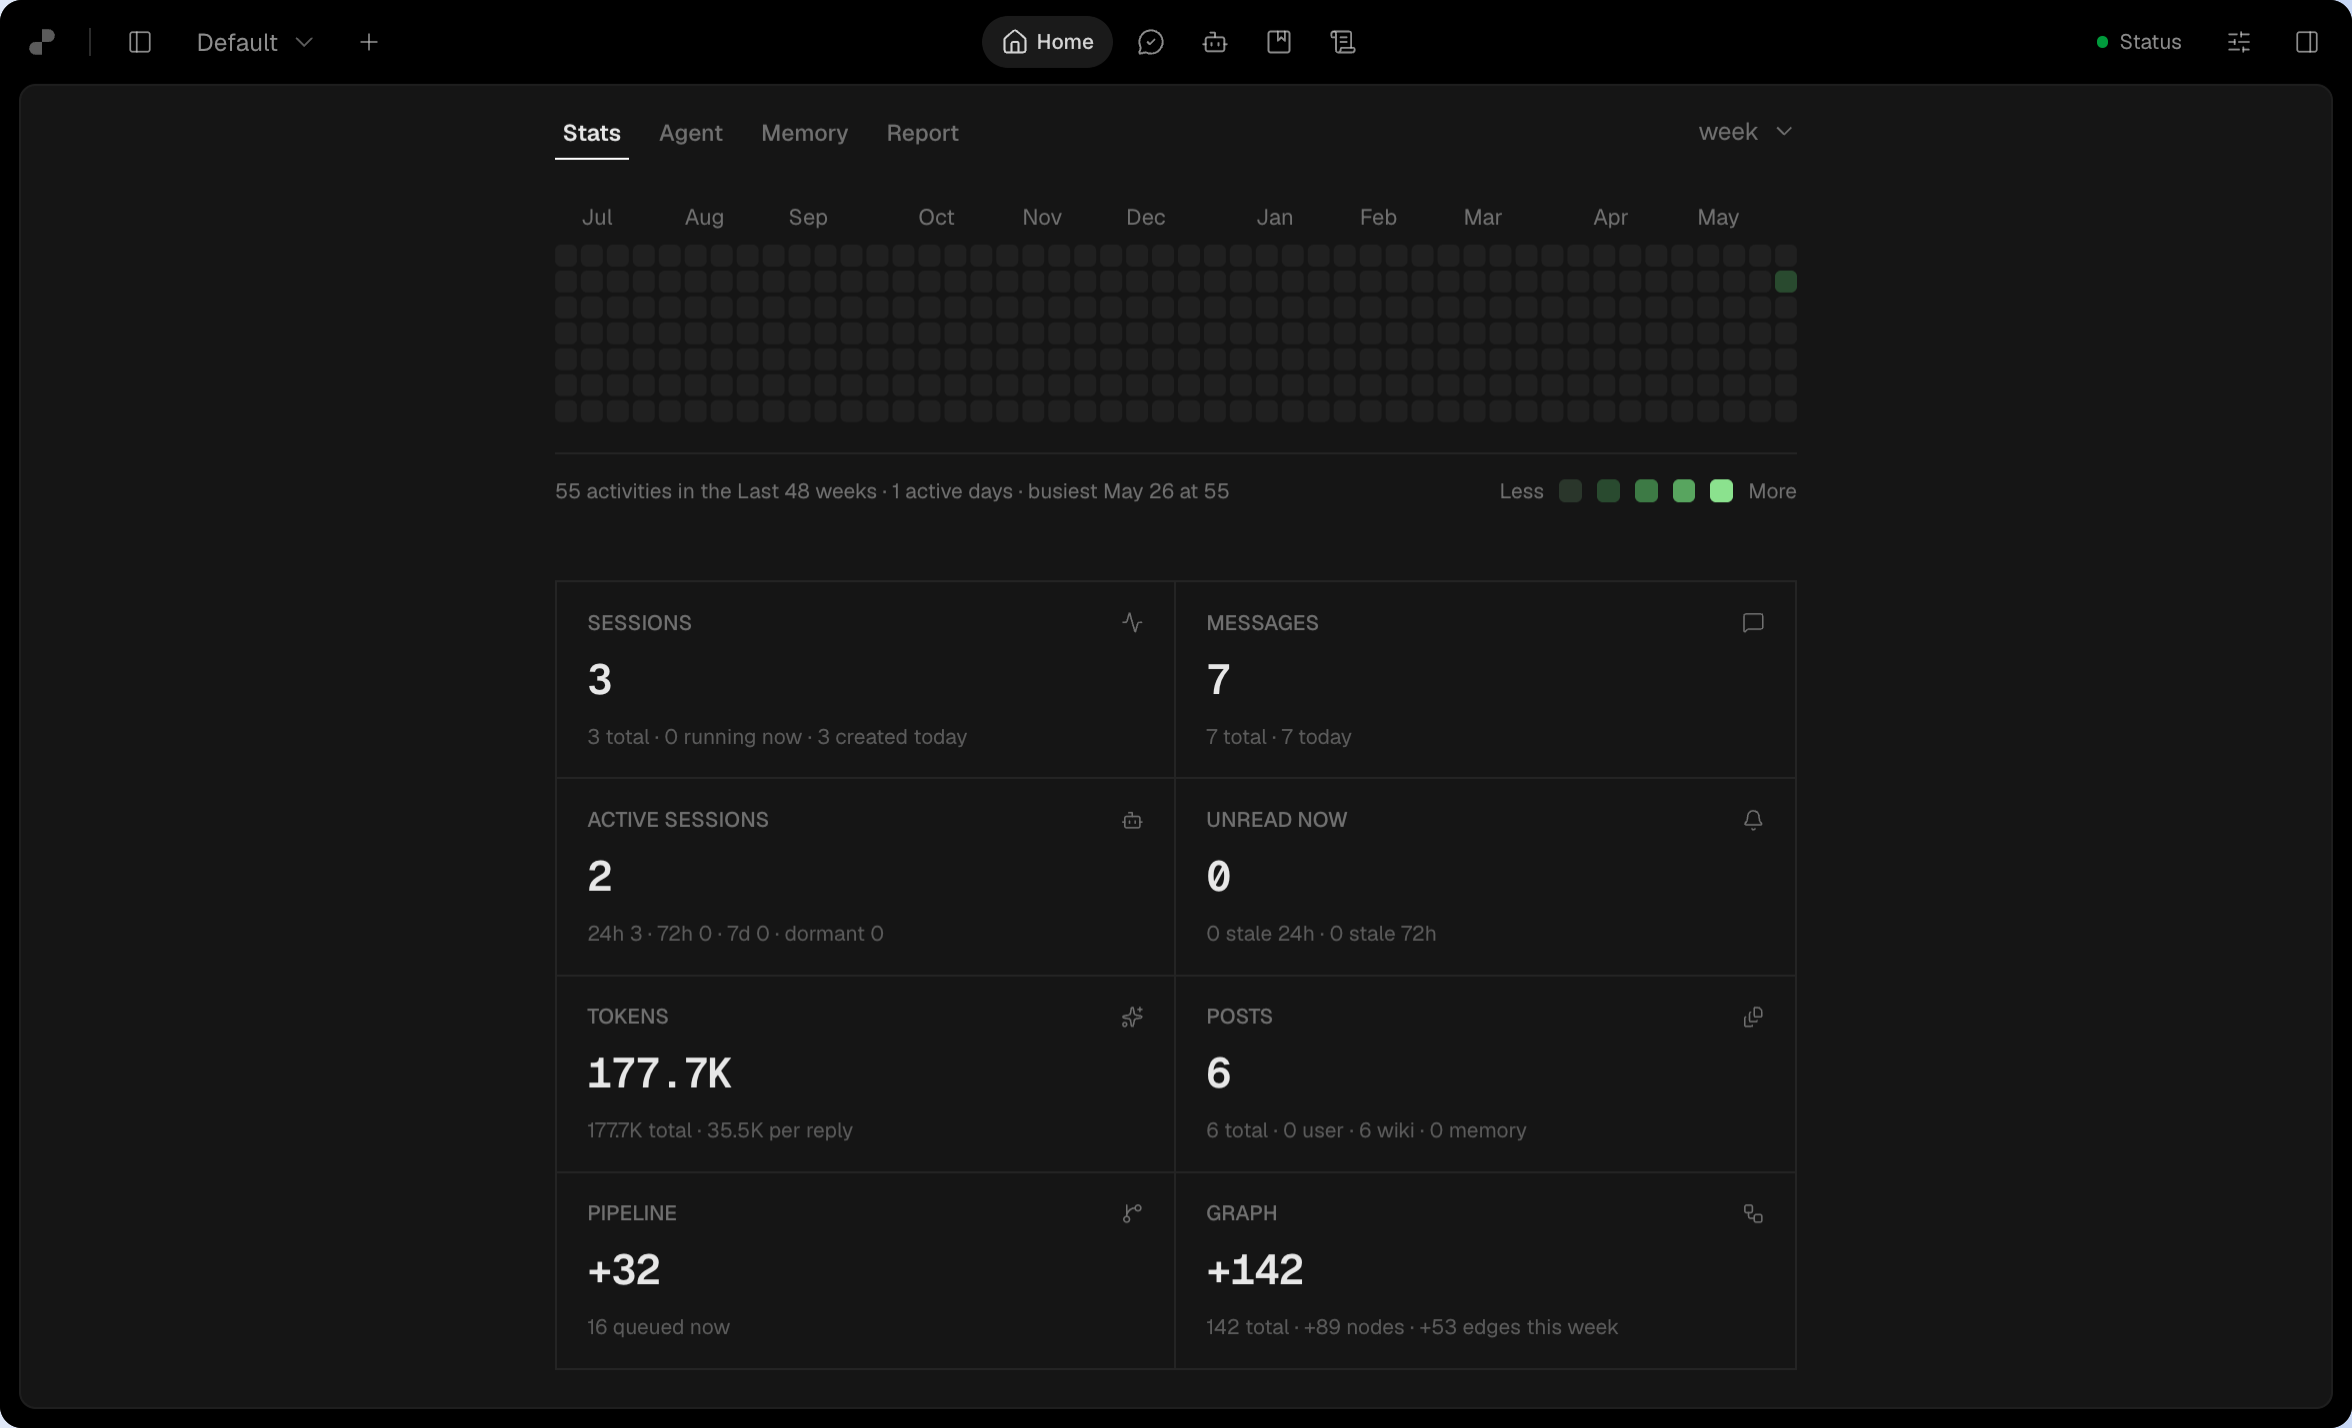Click the Unread Now value 0
Screen dimensions: 2352x1428
(1219, 877)
